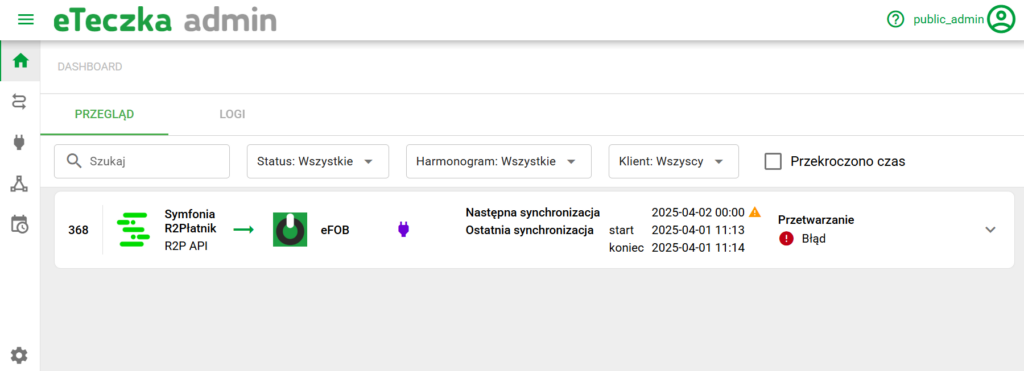Click start time 2025-04-01 11:13

[x=698, y=230]
